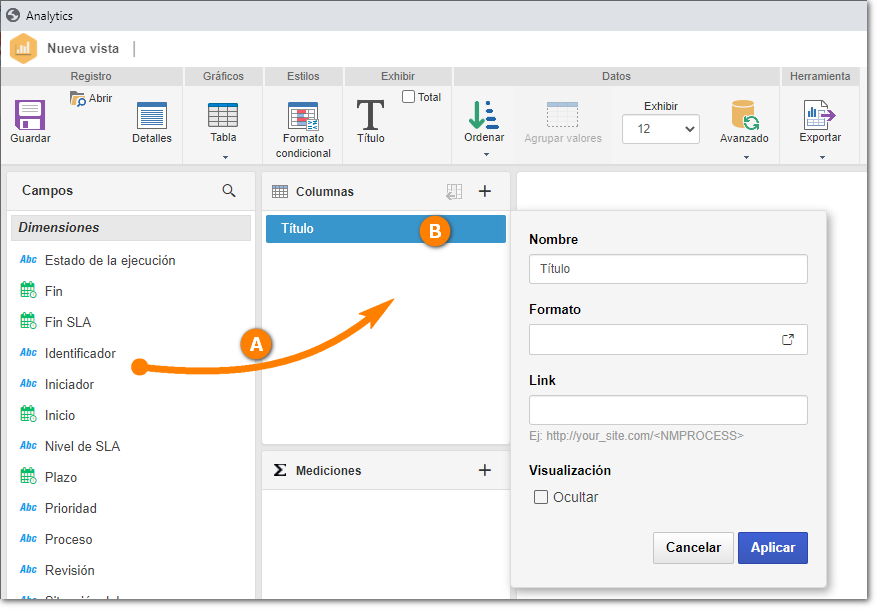Click the Nombre input field

pos(668,269)
